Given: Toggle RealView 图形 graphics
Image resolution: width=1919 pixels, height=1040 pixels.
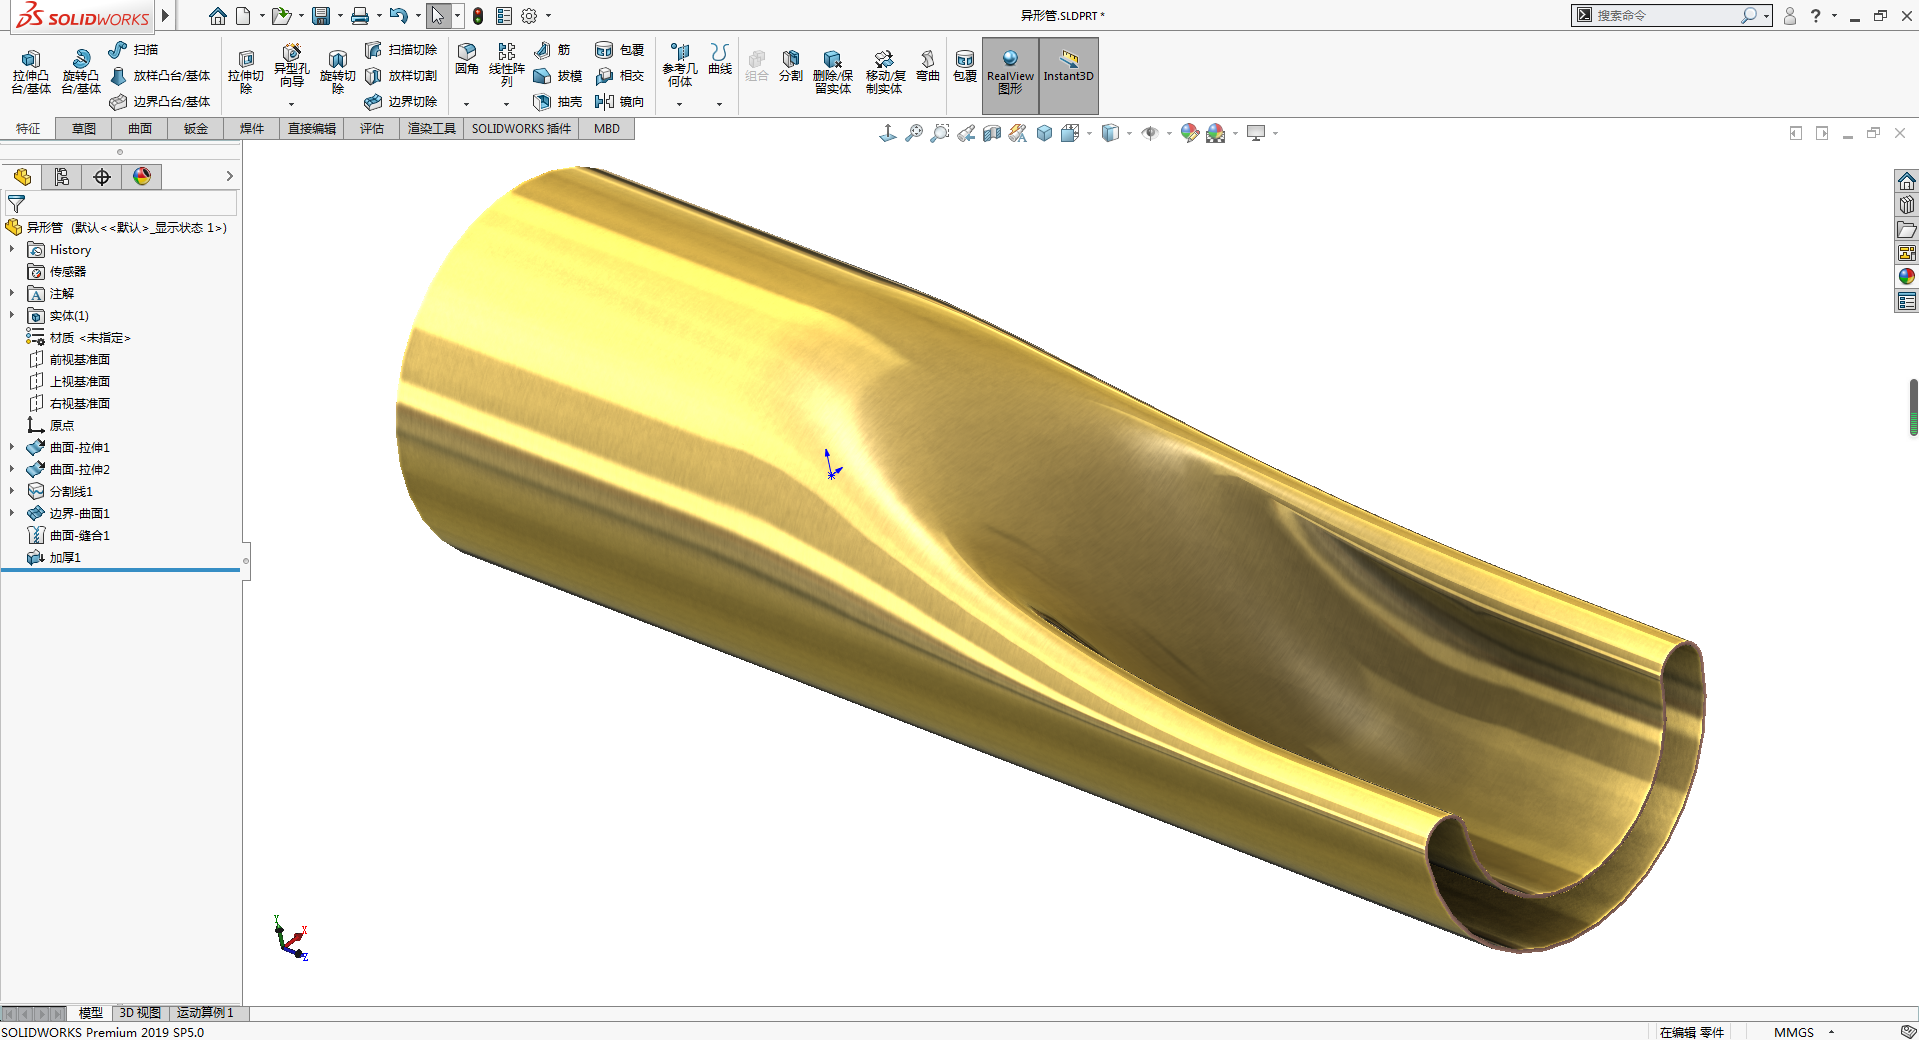Looking at the screenshot, I should click(1010, 75).
